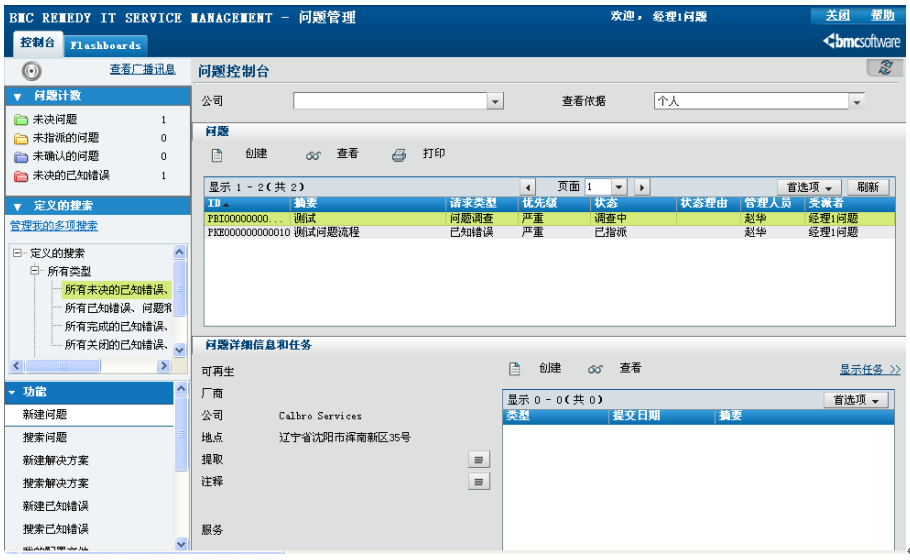Open the 提取 text editor icon
Image resolution: width=910 pixels, height=560 pixels.
point(479,460)
